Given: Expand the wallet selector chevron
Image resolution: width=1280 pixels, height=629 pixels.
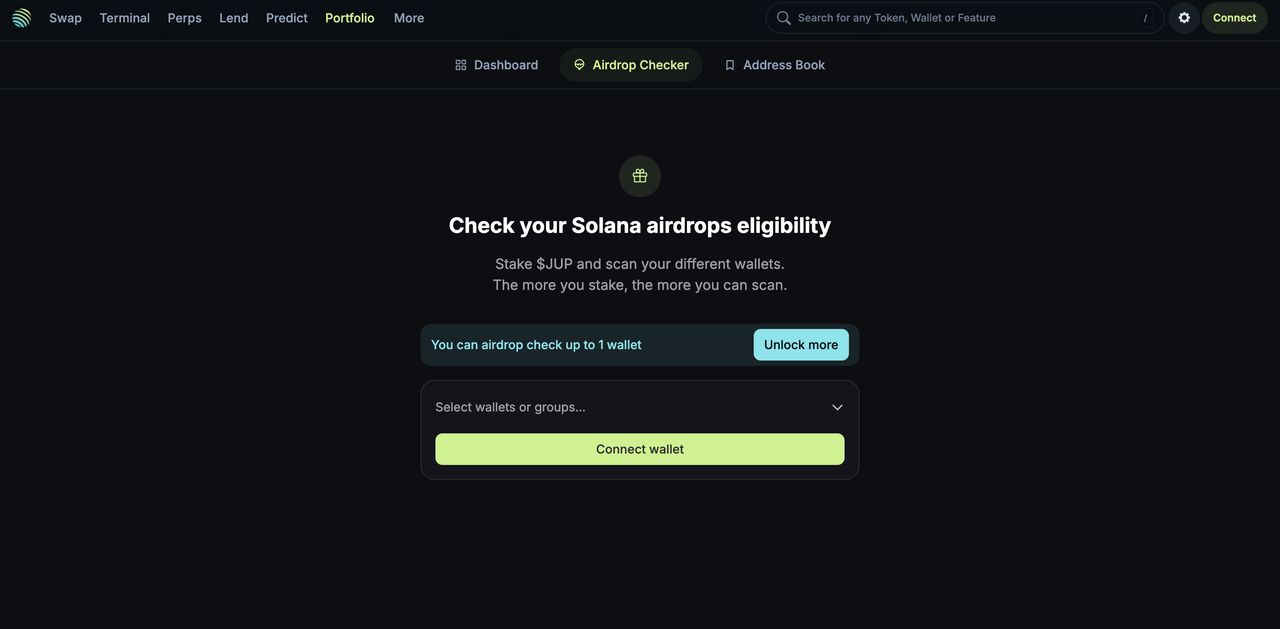Looking at the screenshot, I should 837,407.
